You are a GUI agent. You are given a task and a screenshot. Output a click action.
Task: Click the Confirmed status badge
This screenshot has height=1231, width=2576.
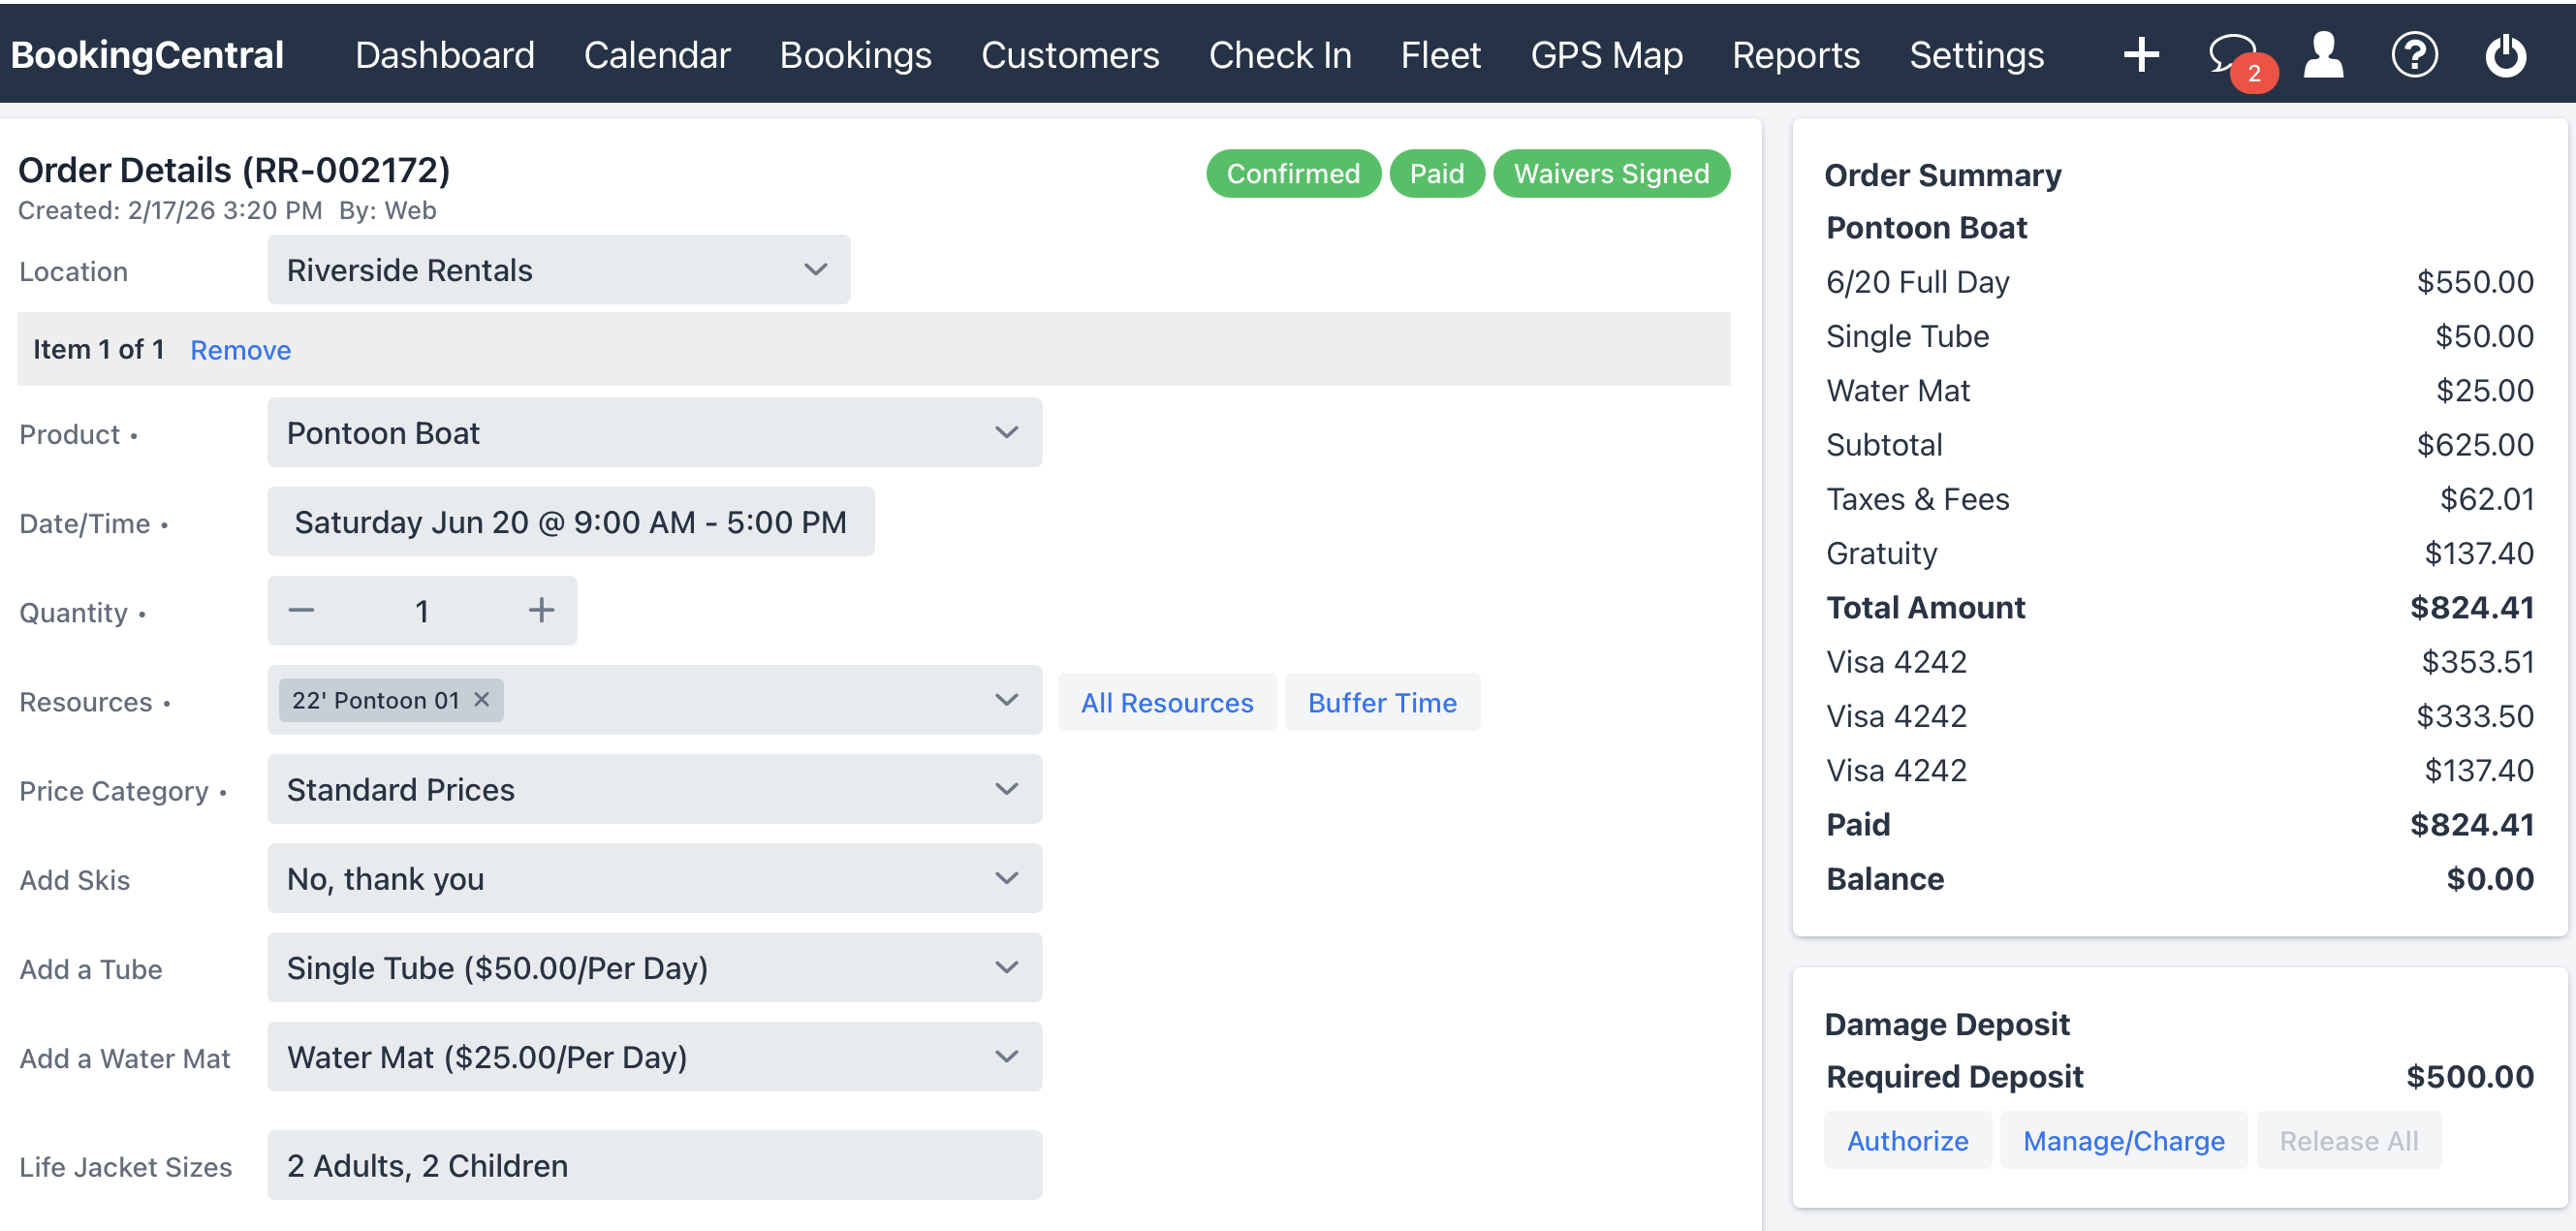[x=1293, y=173]
